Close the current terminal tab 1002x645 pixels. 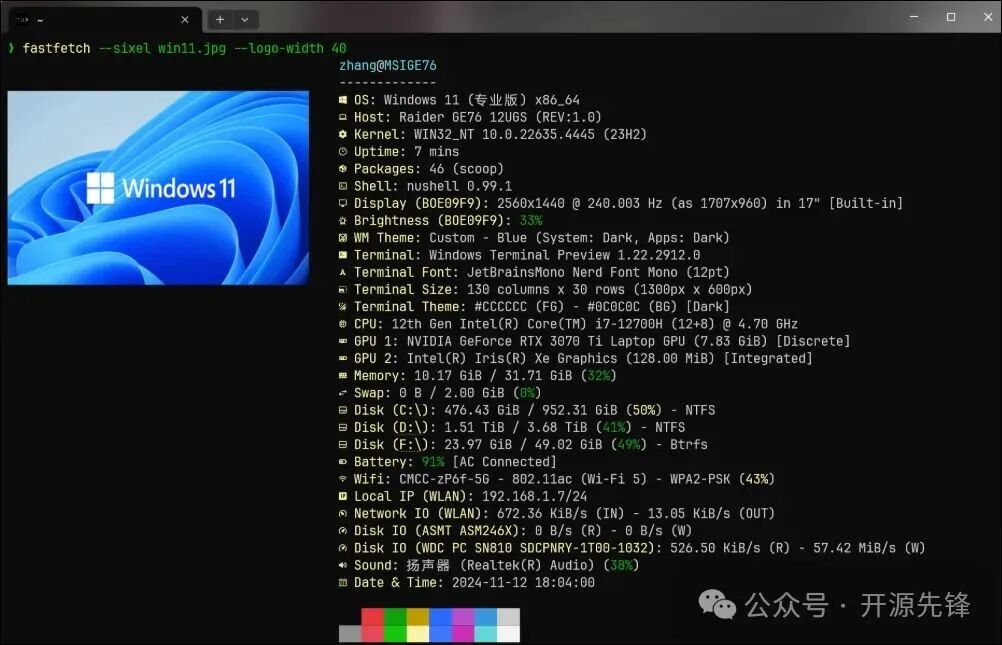[x=184, y=18]
